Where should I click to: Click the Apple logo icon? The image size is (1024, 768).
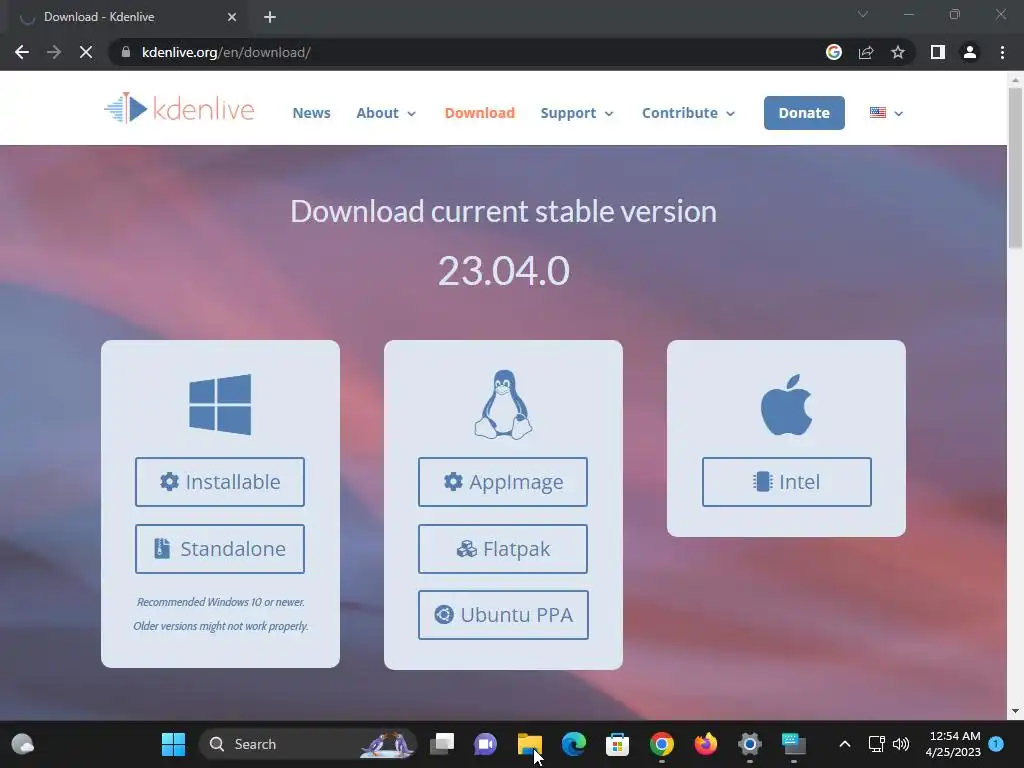786,404
